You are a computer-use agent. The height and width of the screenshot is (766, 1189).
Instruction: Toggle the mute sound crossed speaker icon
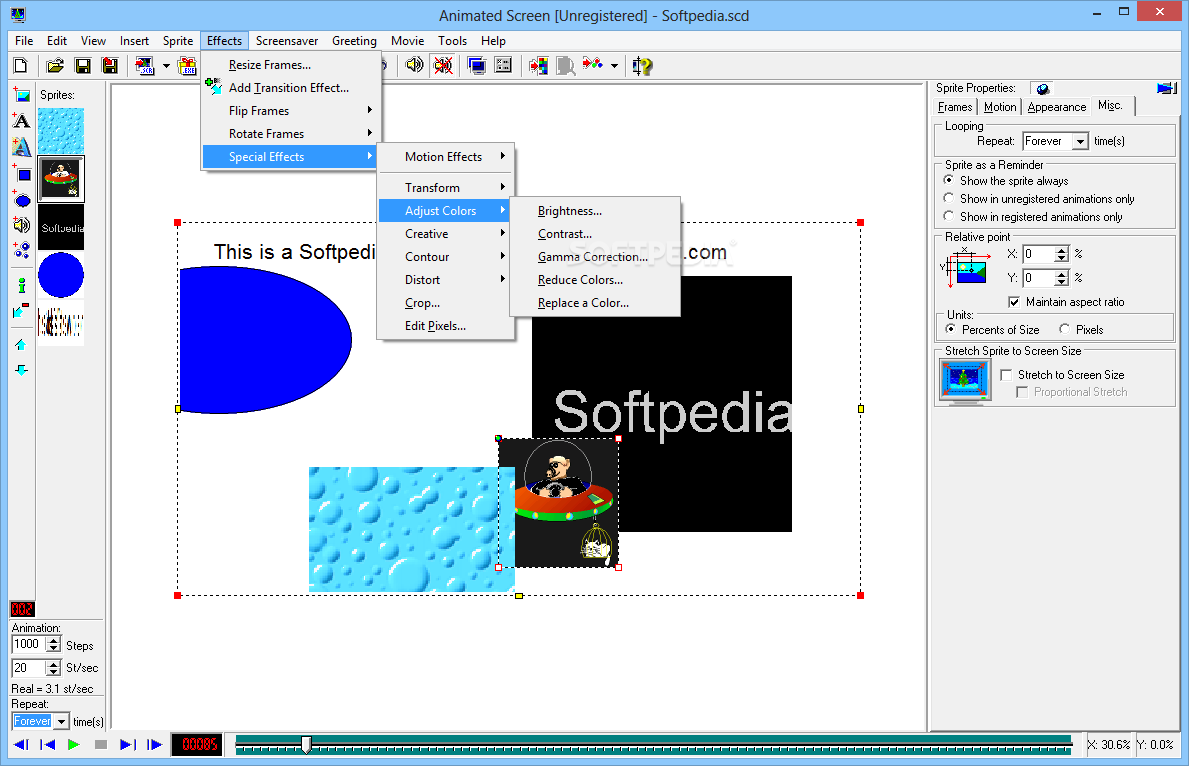(x=443, y=66)
